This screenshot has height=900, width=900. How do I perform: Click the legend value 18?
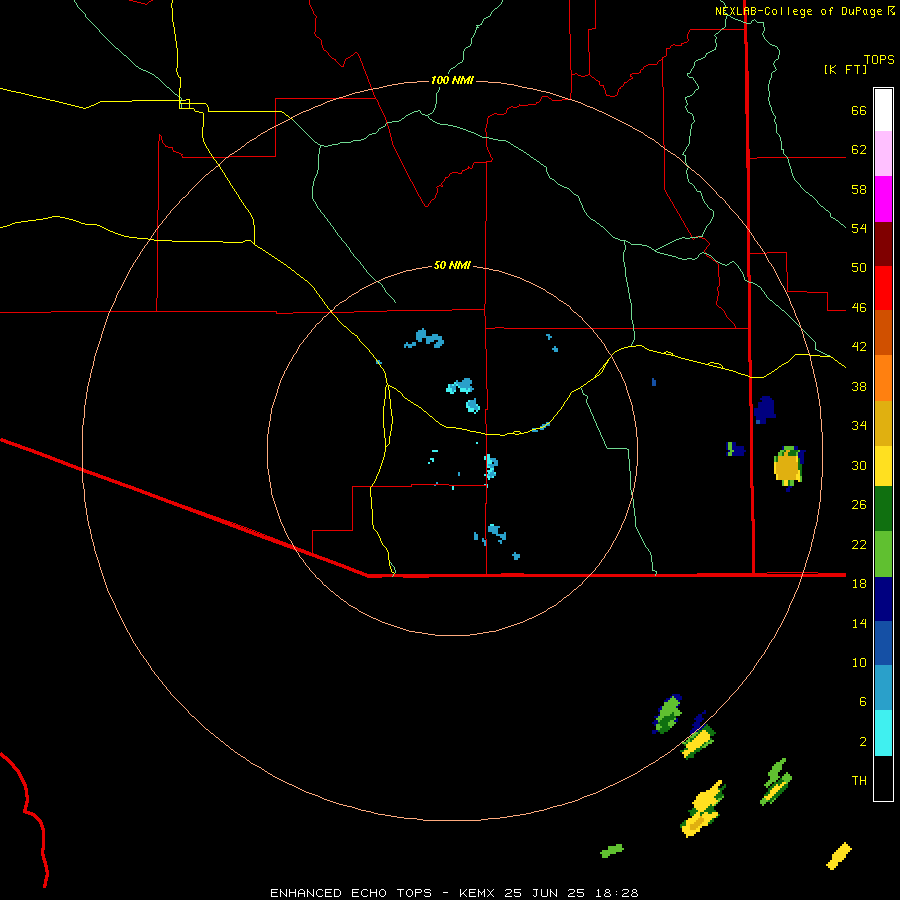tap(859, 583)
